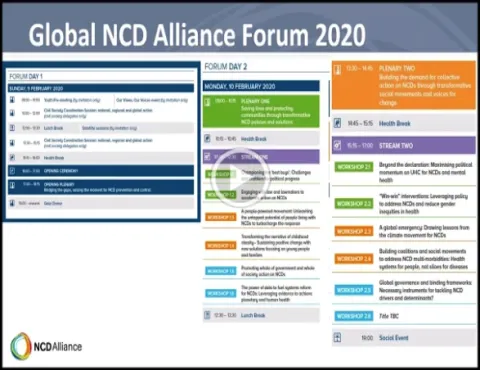Select the WORKSHOP 2.4 orange badge
Viewport: 480px width, 370px height.
[x=354, y=259]
